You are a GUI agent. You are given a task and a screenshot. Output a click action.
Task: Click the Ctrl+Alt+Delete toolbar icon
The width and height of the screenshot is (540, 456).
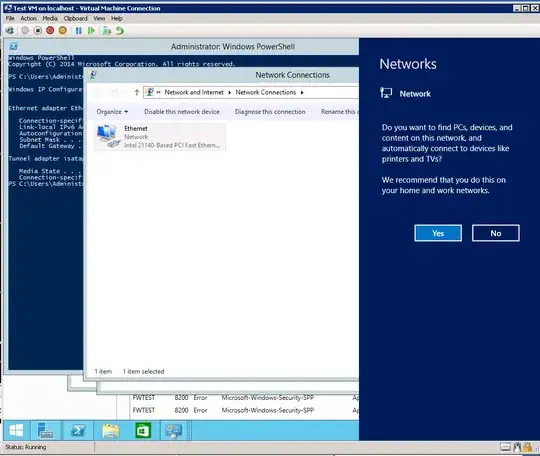(10, 31)
